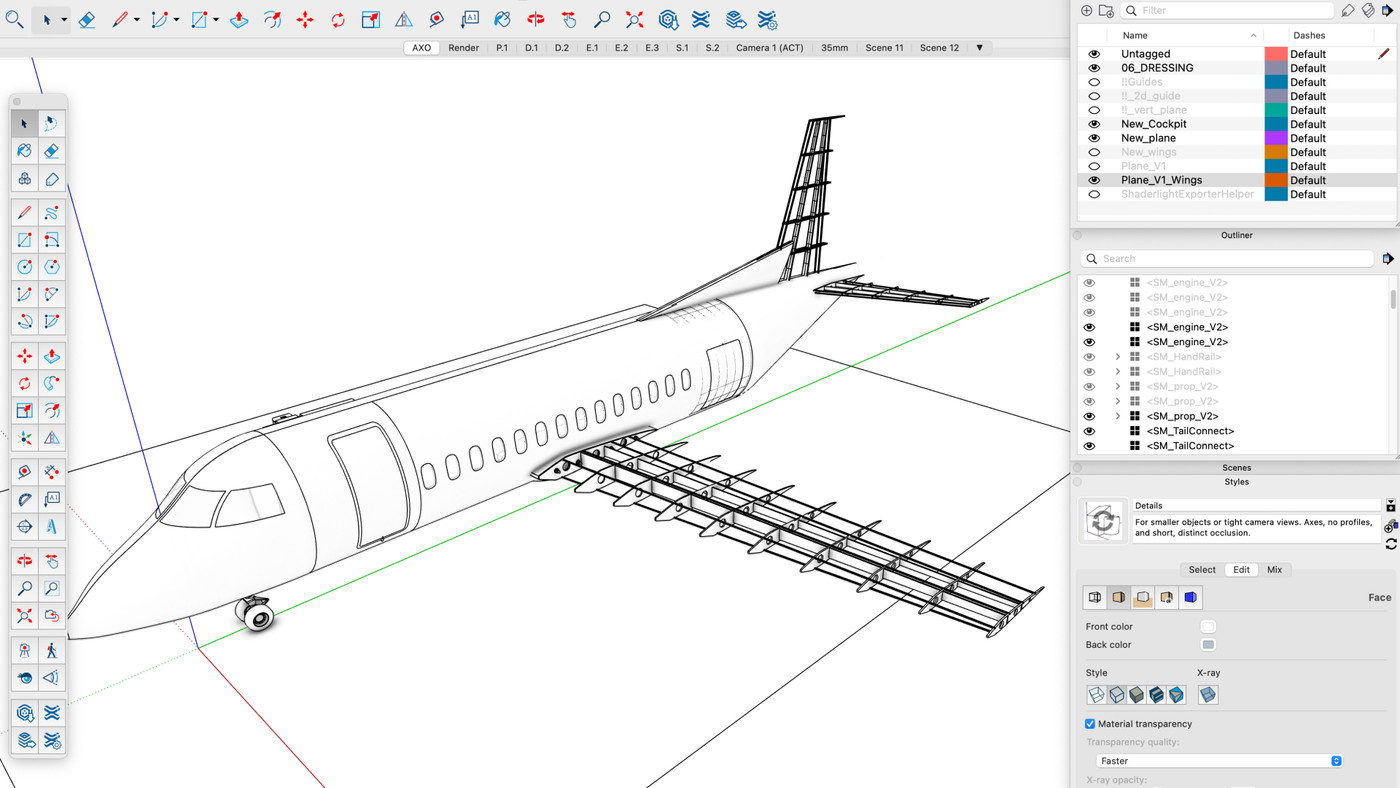Open Extension Manager in the top toolbar
This screenshot has height=788, width=1400.
click(x=767, y=20)
